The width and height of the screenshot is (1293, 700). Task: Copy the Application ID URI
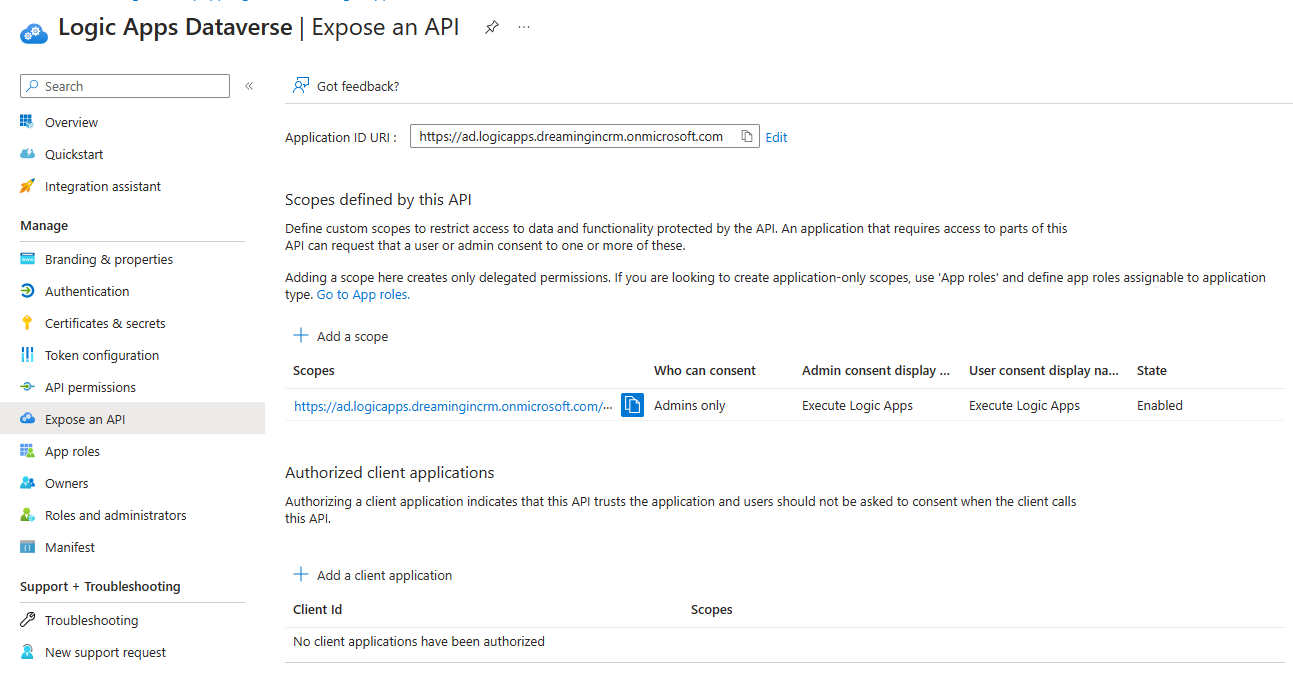pyautogui.click(x=747, y=137)
